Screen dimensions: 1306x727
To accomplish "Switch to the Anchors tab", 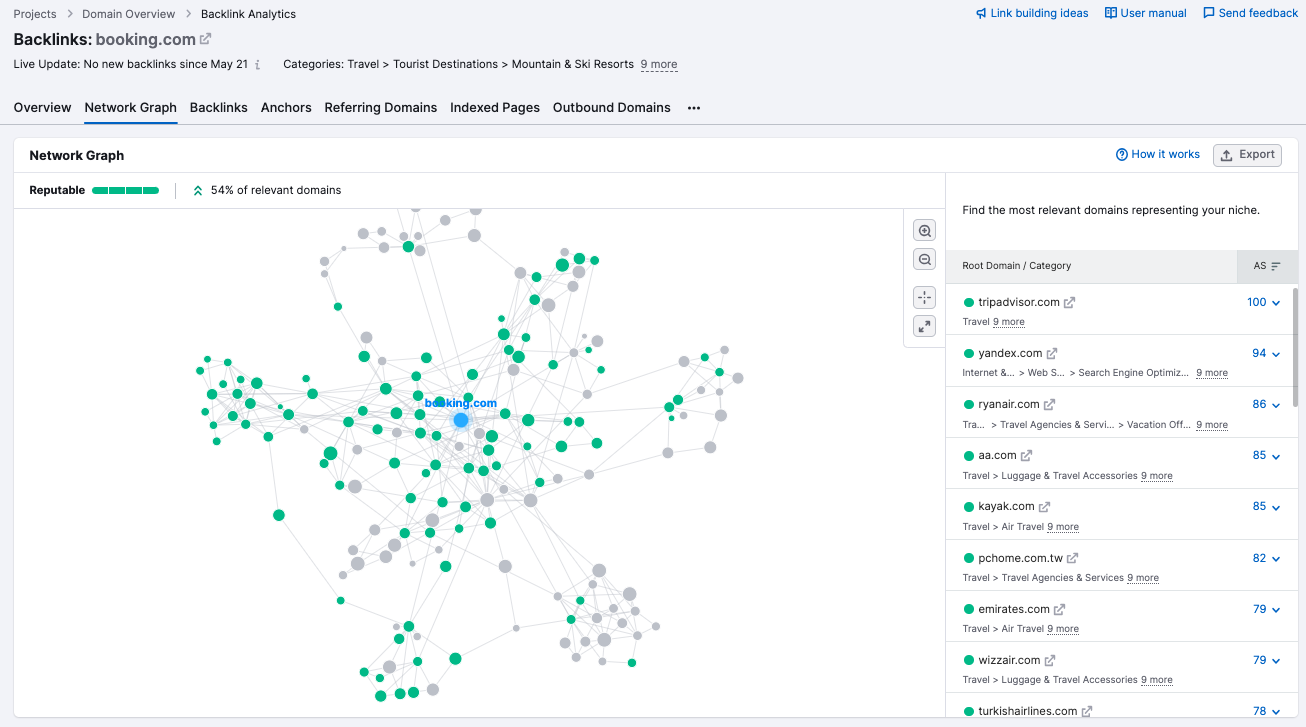I will tap(286, 107).
